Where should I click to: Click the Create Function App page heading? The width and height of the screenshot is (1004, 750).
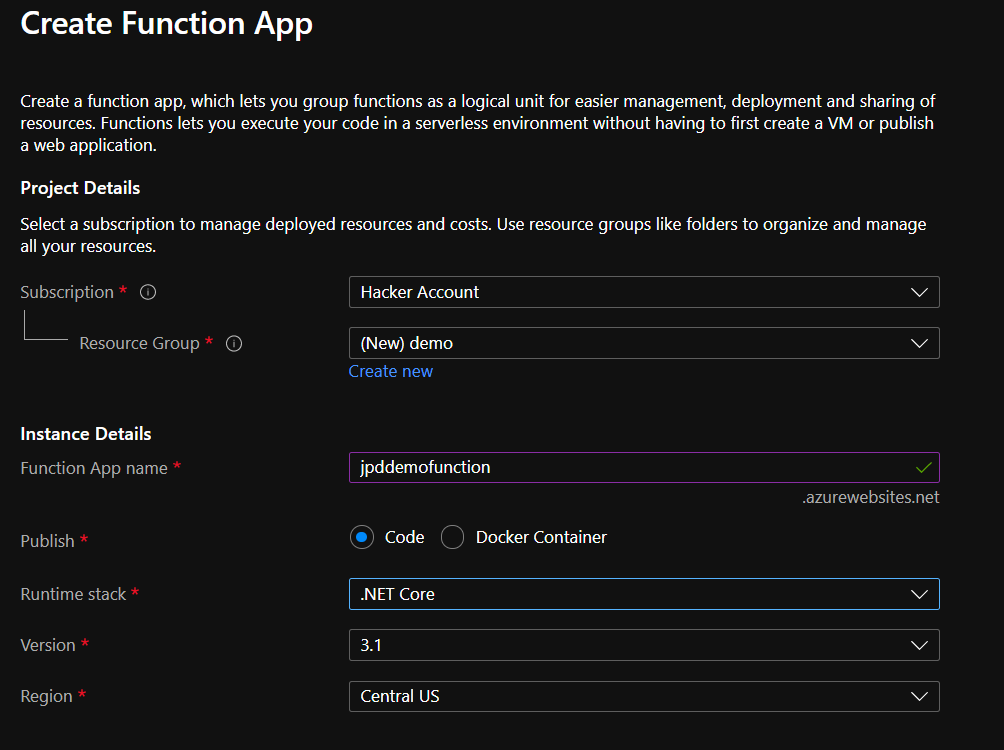click(x=166, y=23)
